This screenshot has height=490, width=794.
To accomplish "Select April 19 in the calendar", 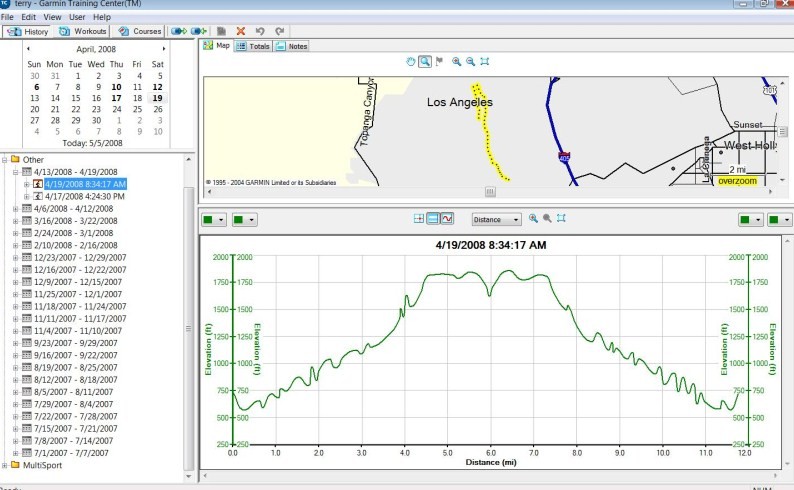I will pos(157,98).
